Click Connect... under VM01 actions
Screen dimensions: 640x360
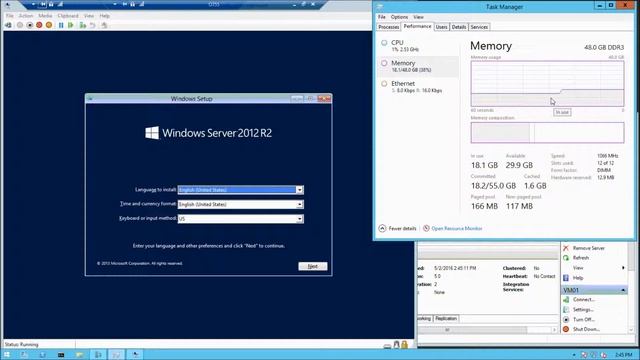point(584,300)
